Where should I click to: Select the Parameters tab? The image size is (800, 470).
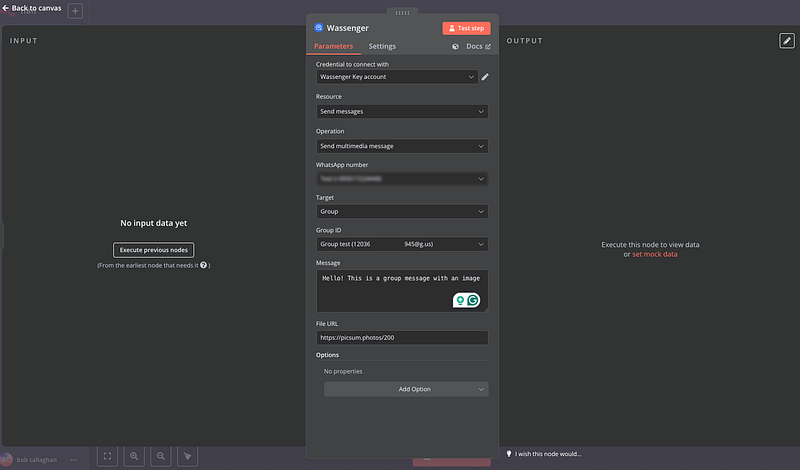click(333, 47)
